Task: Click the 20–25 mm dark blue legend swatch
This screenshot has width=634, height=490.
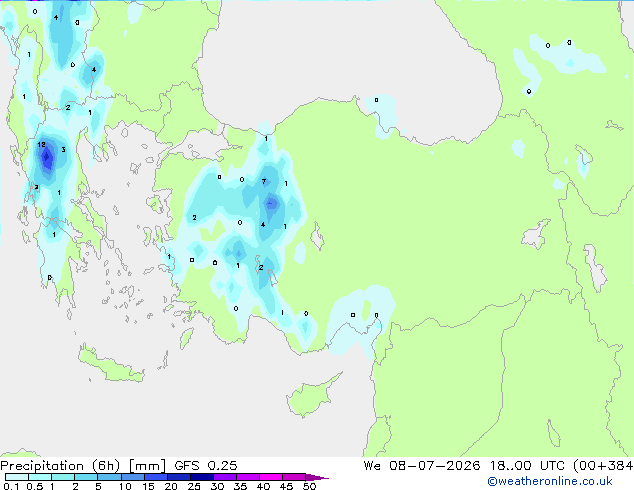Action: click(178, 477)
